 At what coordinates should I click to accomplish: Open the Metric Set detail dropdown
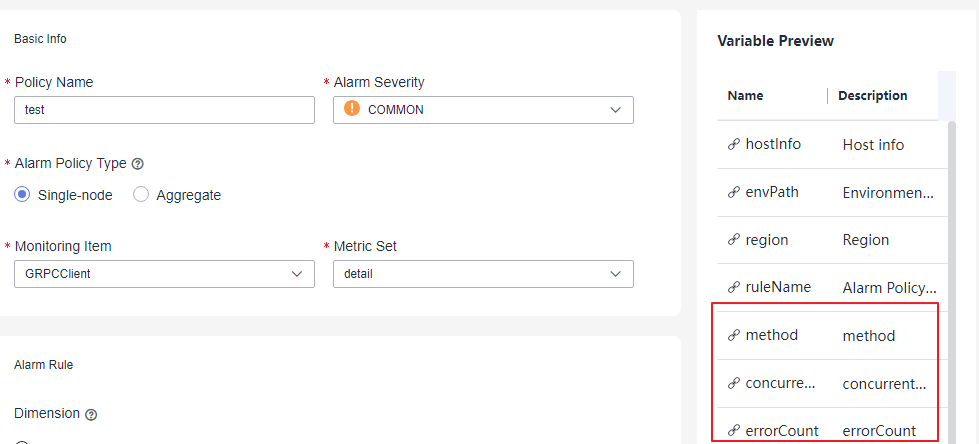(x=483, y=274)
